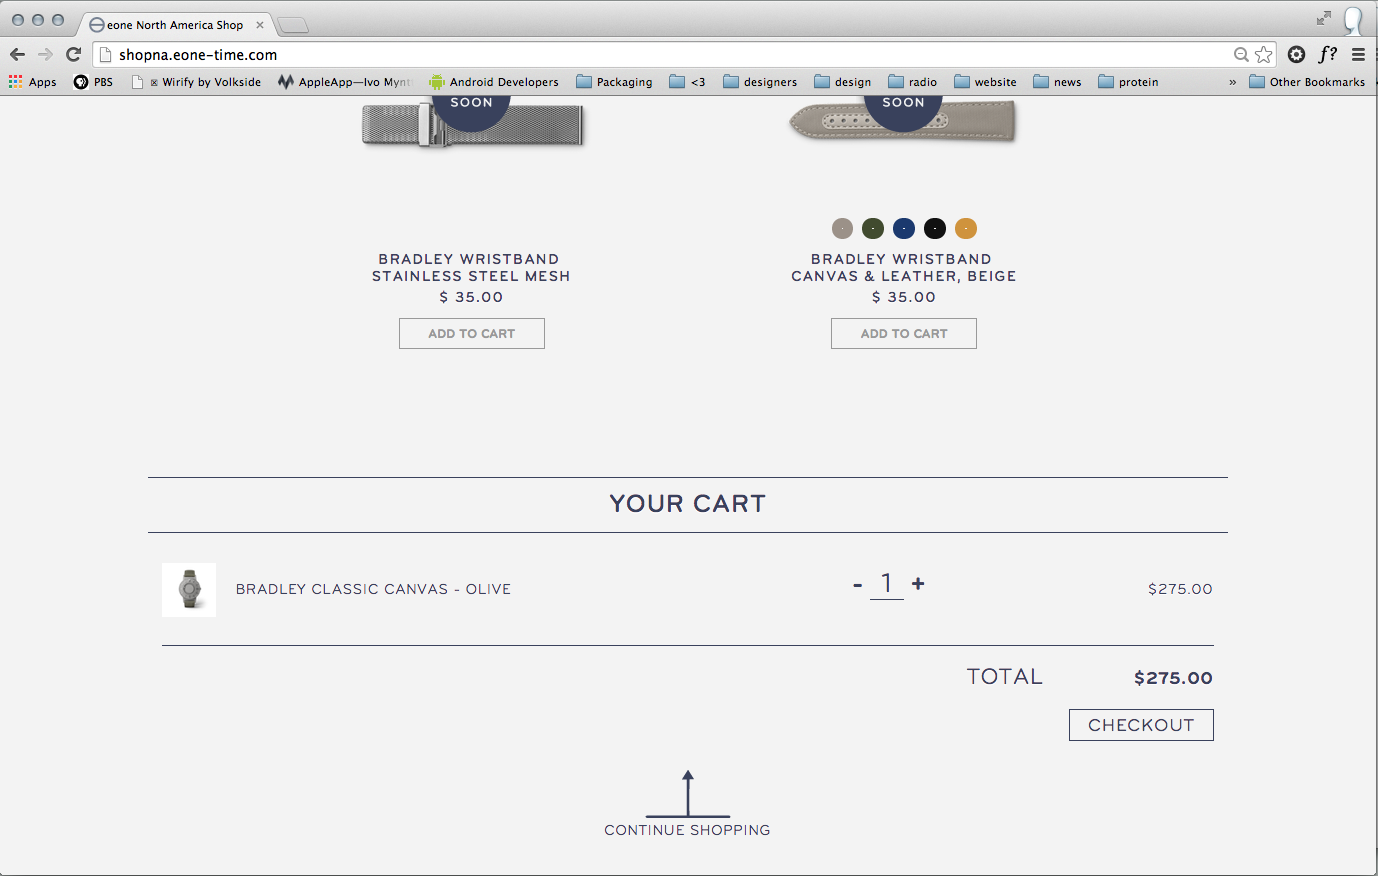Click the Continue Shopping up arrow

pyautogui.click(x=688, y=794)
